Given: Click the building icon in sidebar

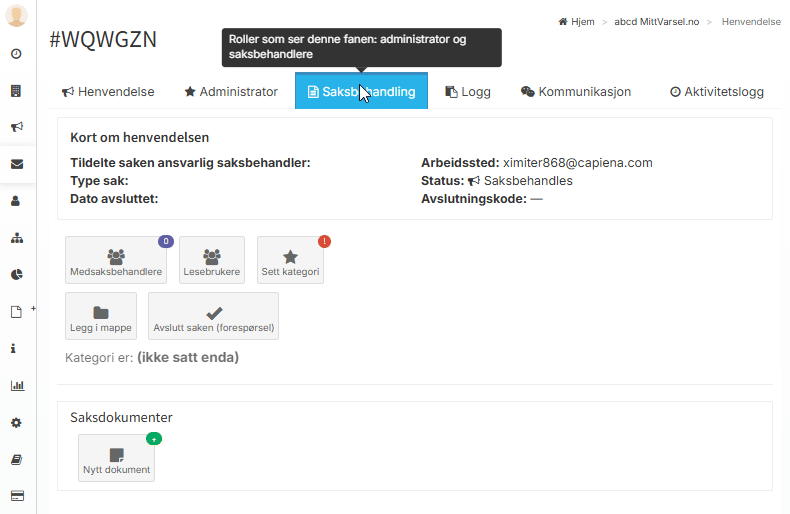Looking at the screenshot, I should point(16,91).
